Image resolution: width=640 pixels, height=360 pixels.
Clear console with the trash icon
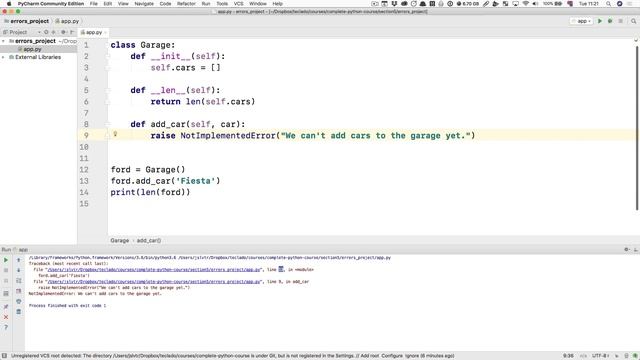click(x=19, y=312)
